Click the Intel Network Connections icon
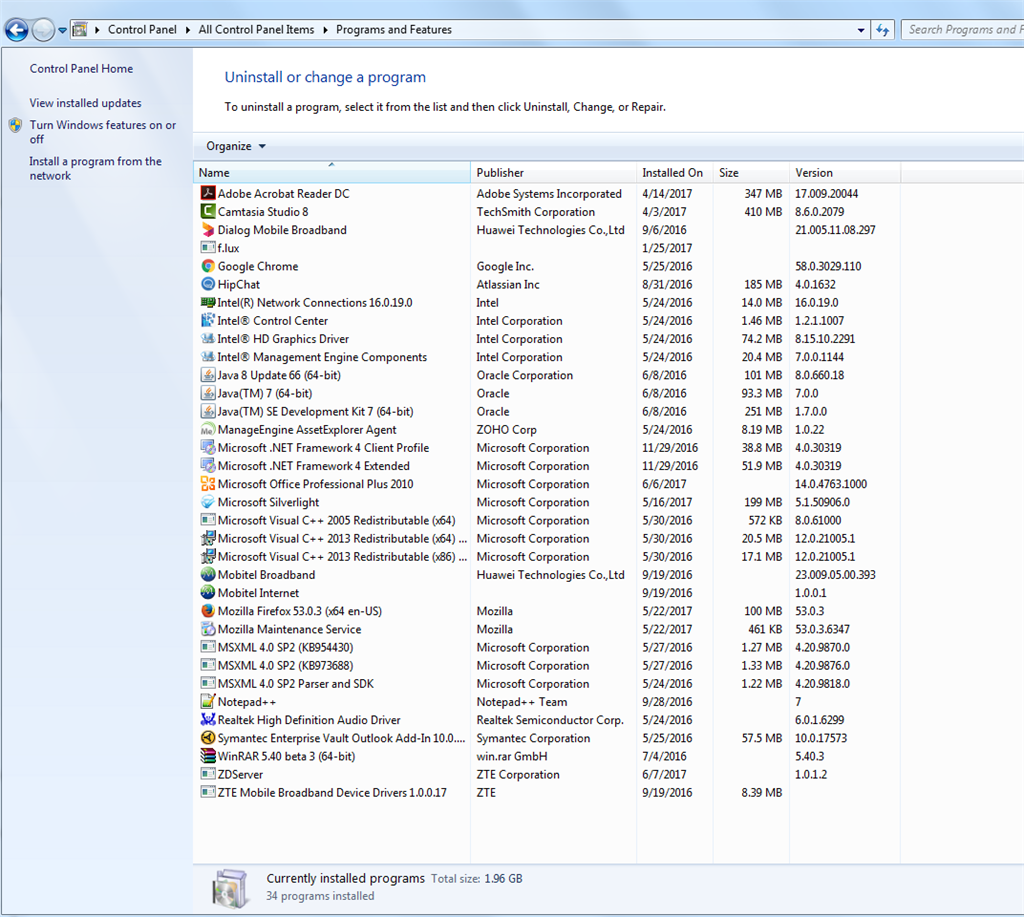1024x917 pixels. [x=208, y=302]
